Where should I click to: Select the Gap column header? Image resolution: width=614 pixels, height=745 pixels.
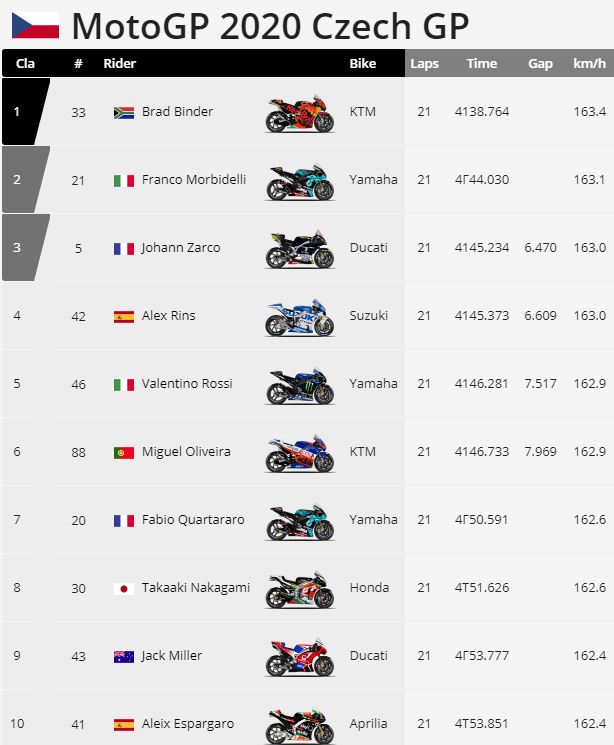click(540, 63)
